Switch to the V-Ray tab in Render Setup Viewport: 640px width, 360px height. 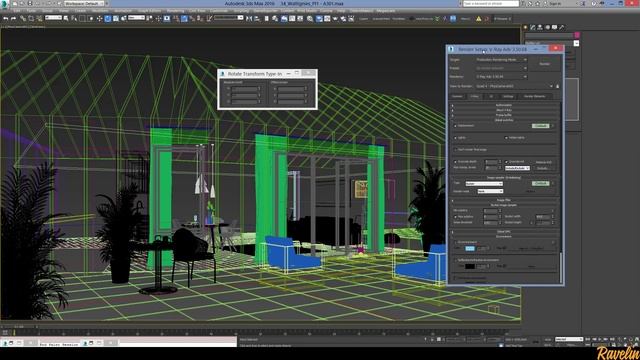tap(475, 96)
